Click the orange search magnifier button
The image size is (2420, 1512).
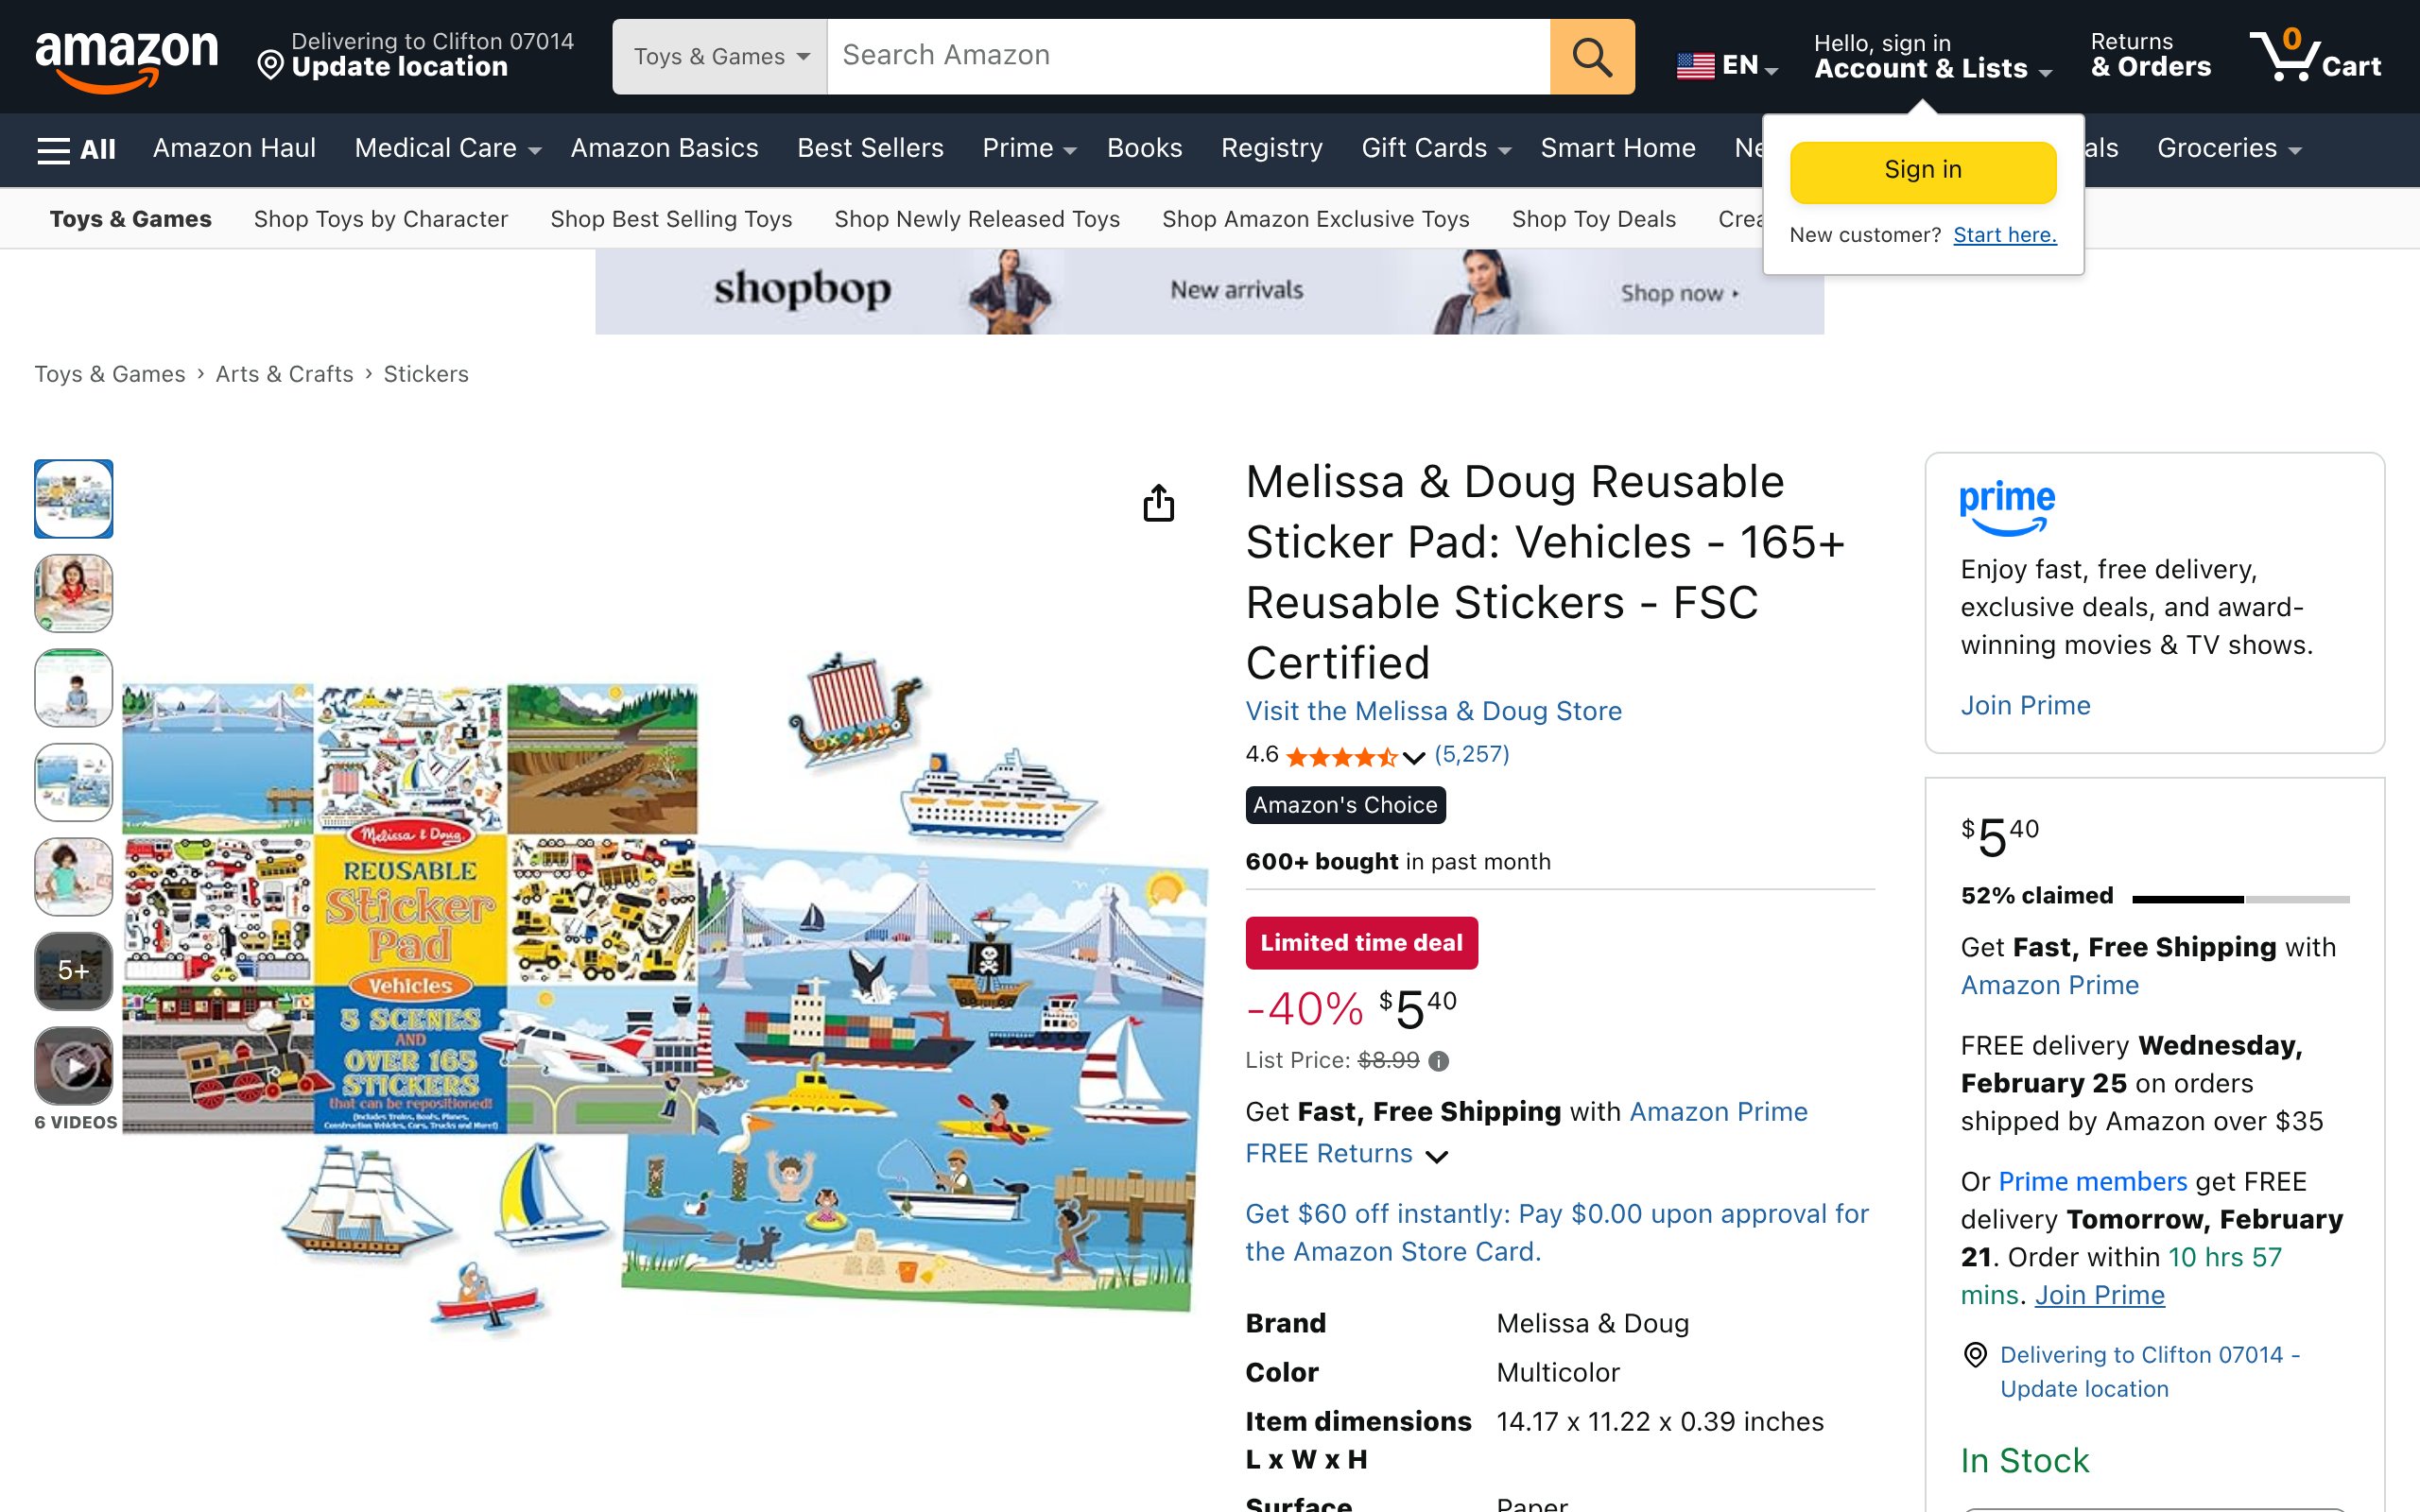point(1591,57)
